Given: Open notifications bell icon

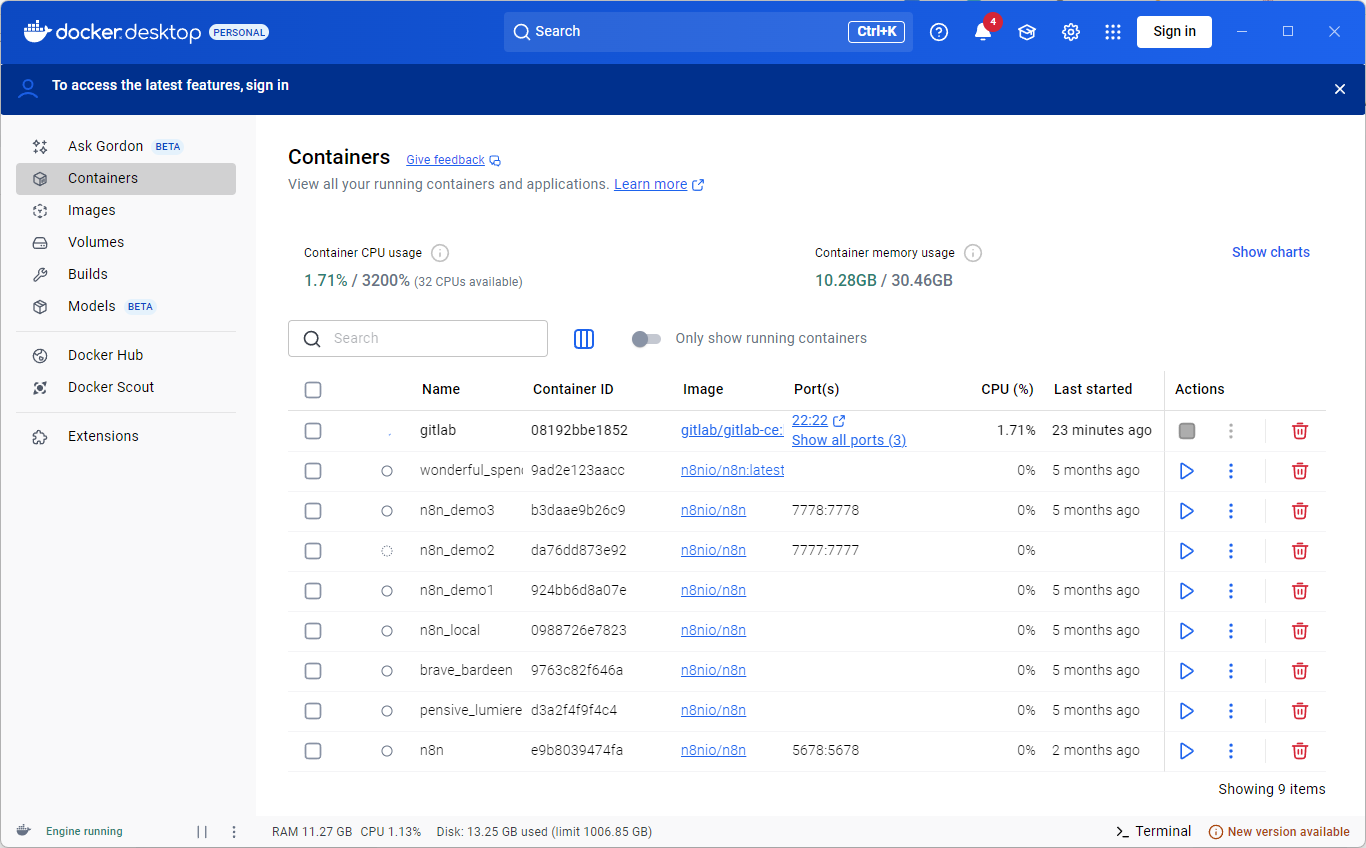Looking at the screenshot, I should click(x=983, y=32).
